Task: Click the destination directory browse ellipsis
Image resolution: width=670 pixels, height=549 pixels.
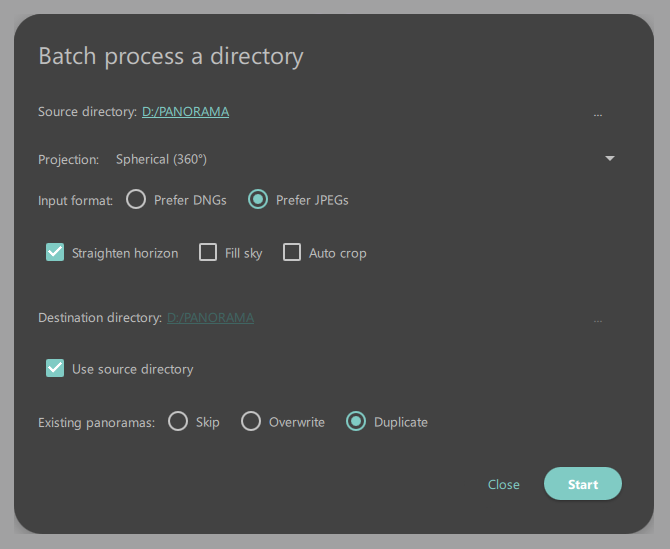Action: click(597, 319)
